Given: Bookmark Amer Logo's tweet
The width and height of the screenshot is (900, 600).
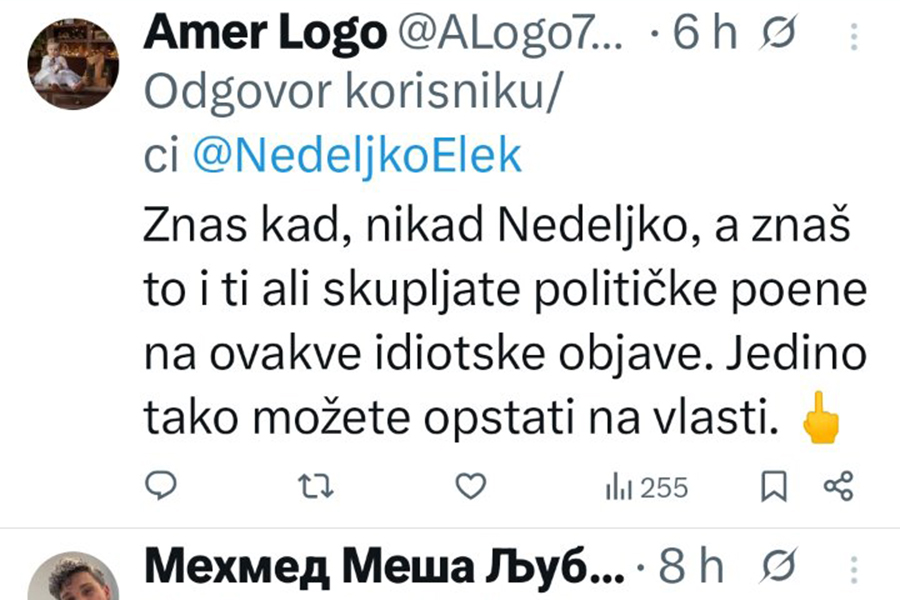Looking at the screenshot, I should click(774, 487).
